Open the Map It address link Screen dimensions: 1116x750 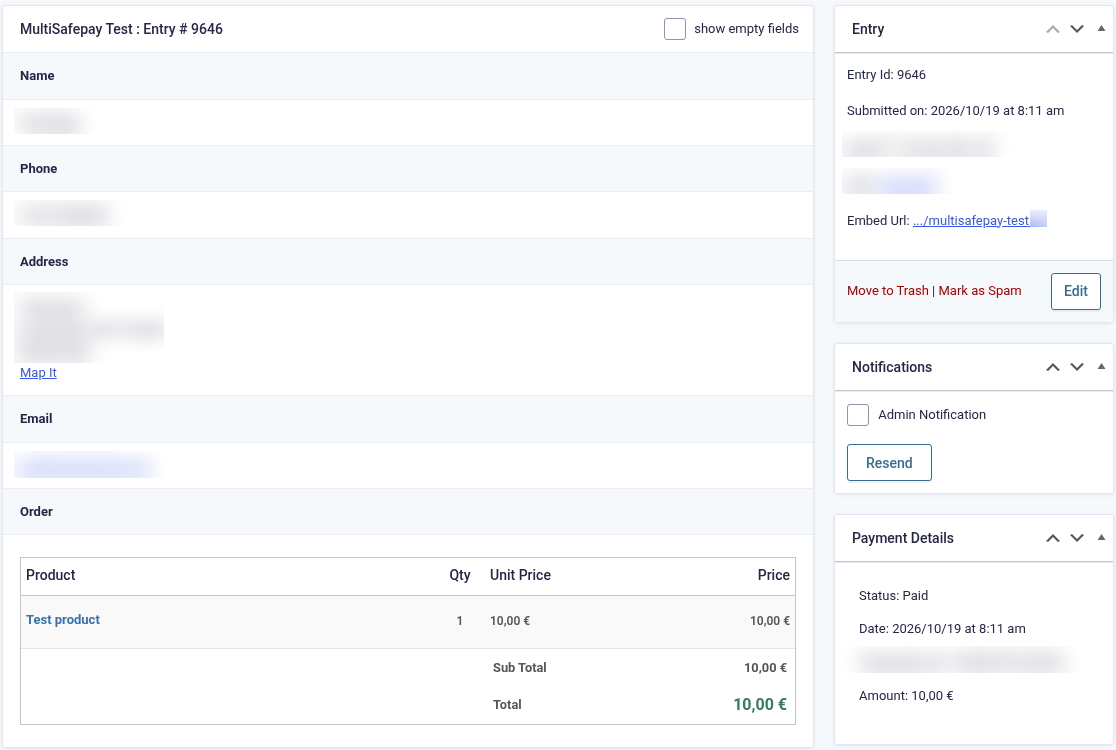point(38,373)
